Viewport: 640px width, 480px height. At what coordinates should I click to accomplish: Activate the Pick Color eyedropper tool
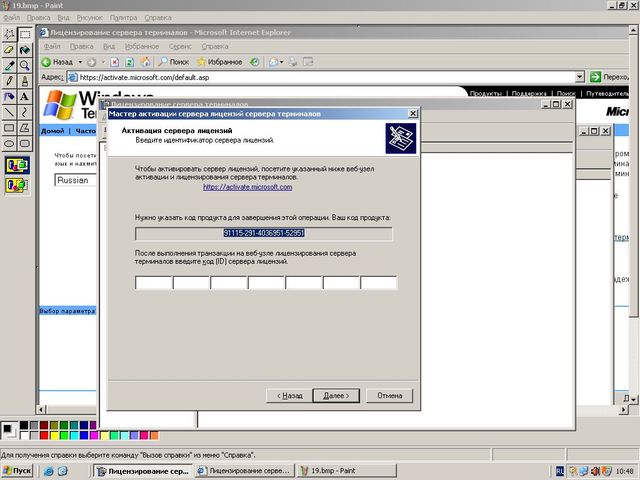coord(9,65)
